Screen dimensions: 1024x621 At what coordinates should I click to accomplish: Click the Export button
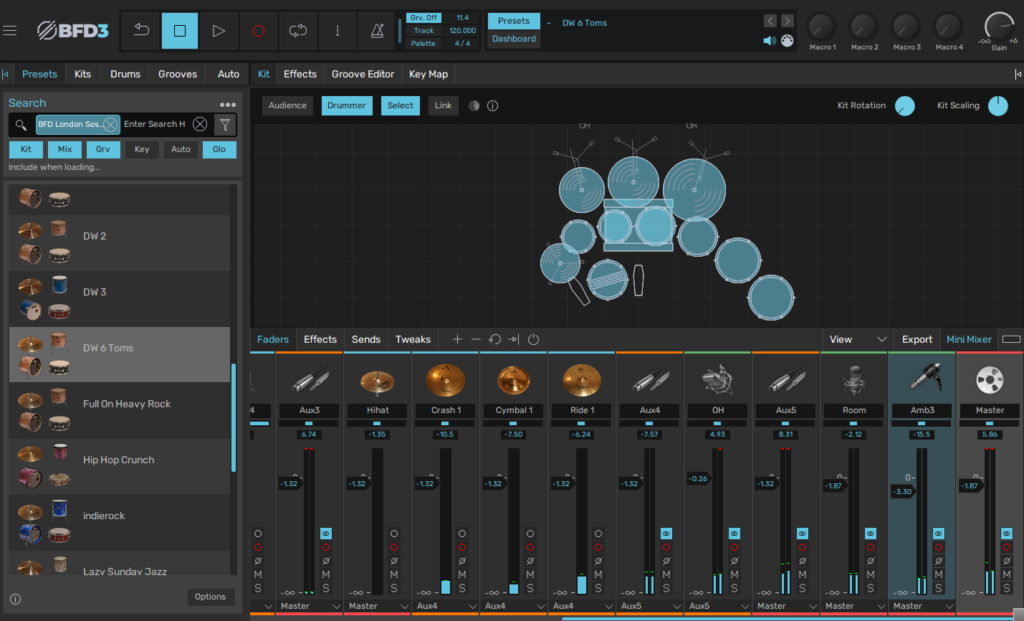click(x=916, y=340)
